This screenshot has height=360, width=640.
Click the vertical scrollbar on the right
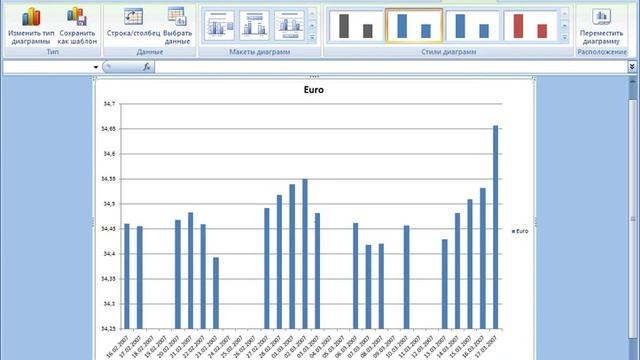point(633,218)
